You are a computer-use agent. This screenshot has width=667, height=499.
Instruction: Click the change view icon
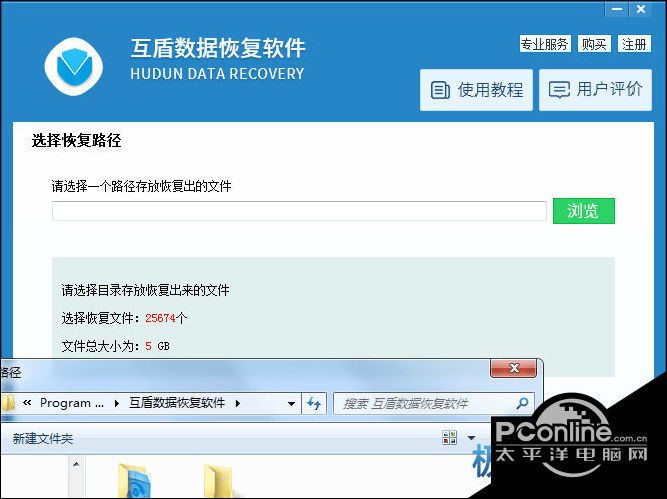[x=450, y=437]
